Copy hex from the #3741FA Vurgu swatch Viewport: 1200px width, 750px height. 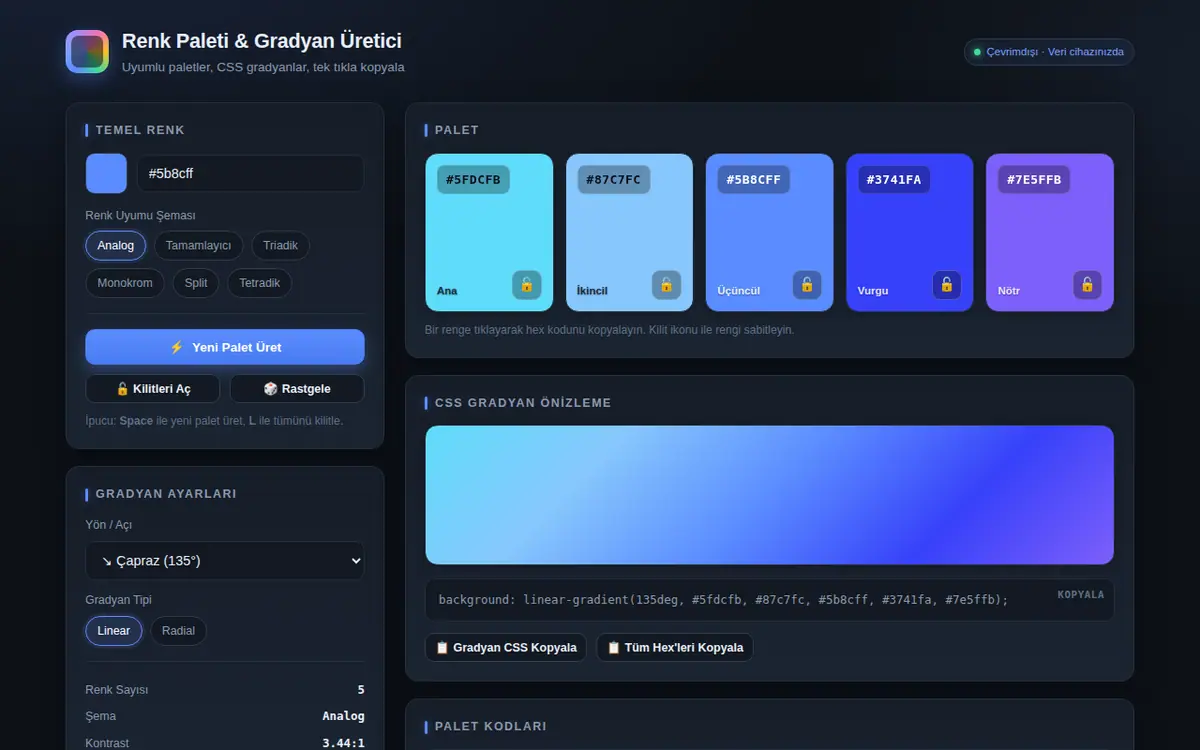[909, 232]
